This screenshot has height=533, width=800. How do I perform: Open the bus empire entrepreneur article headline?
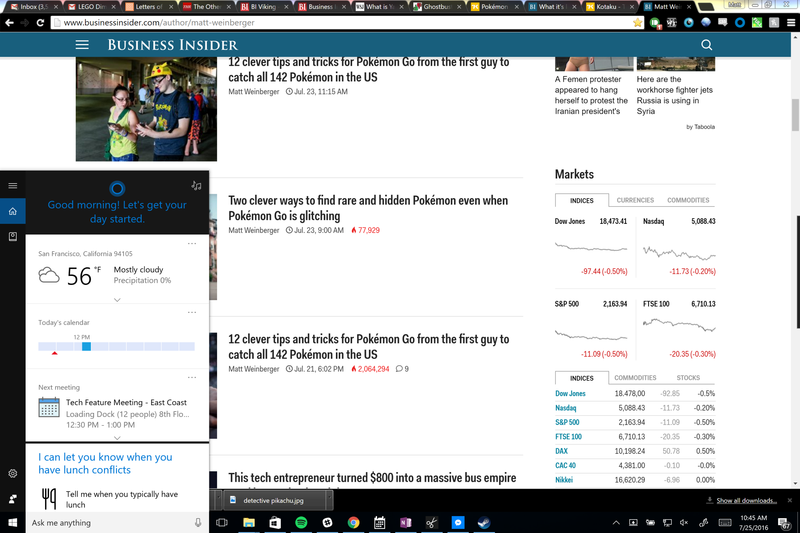pyautogui.click(x=372, y=478)
